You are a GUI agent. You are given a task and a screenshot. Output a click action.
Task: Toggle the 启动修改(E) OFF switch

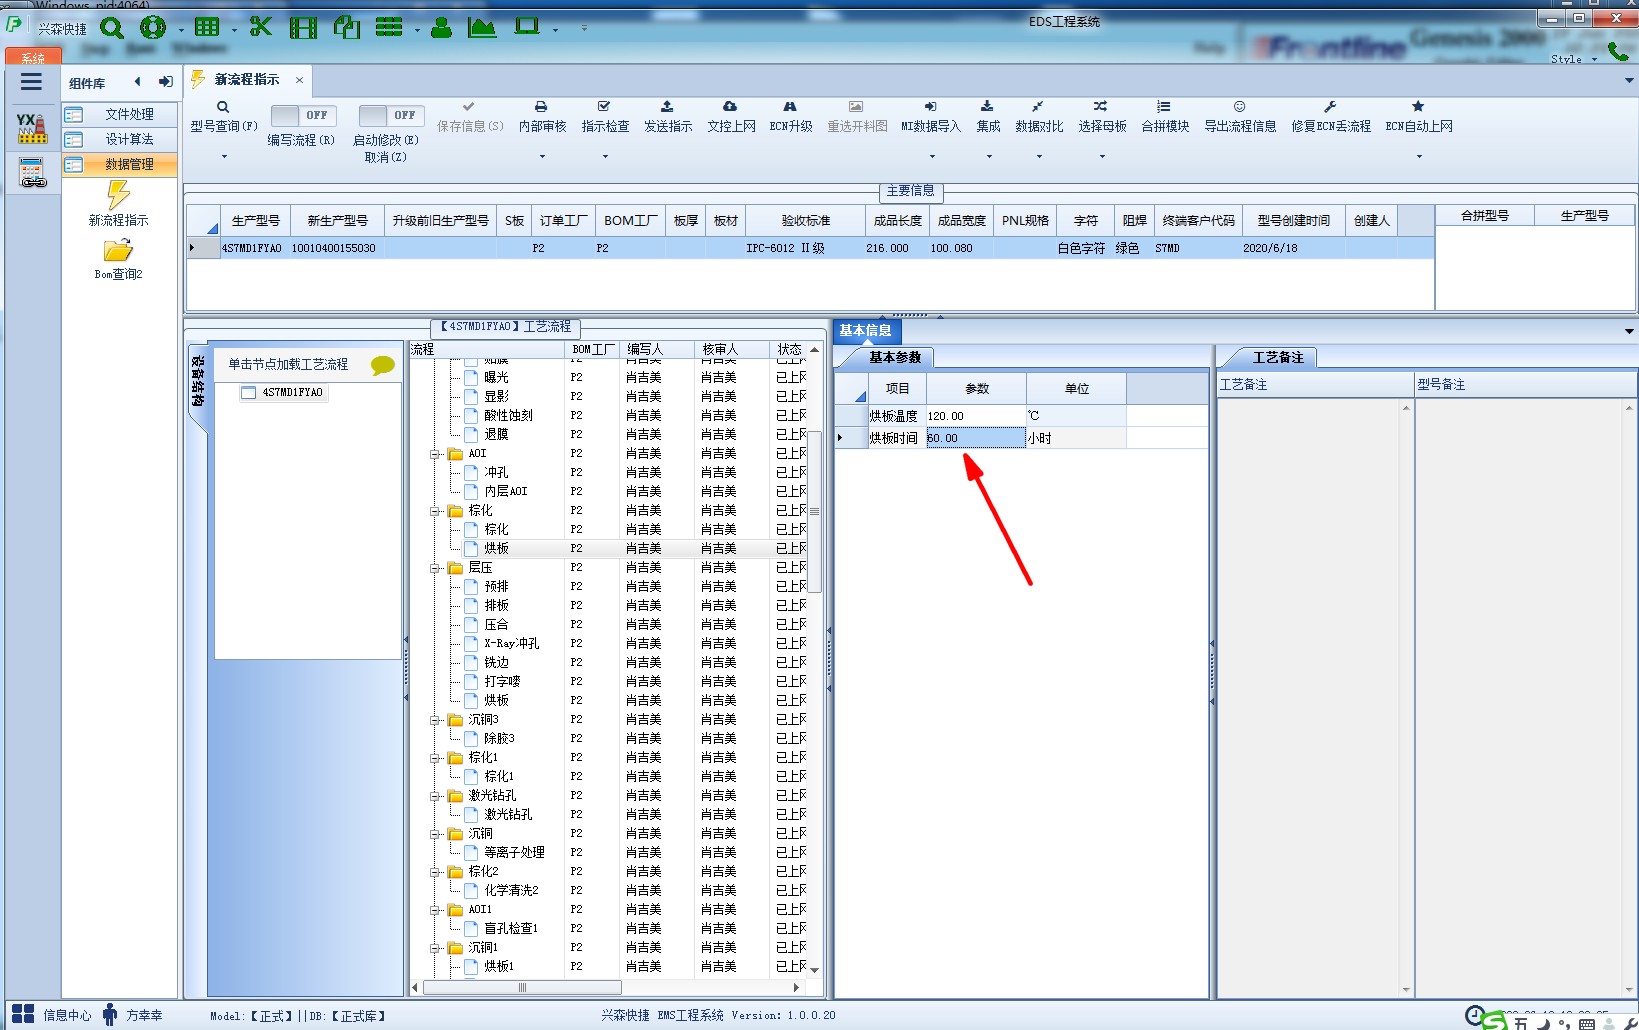(x=391, y=115)
